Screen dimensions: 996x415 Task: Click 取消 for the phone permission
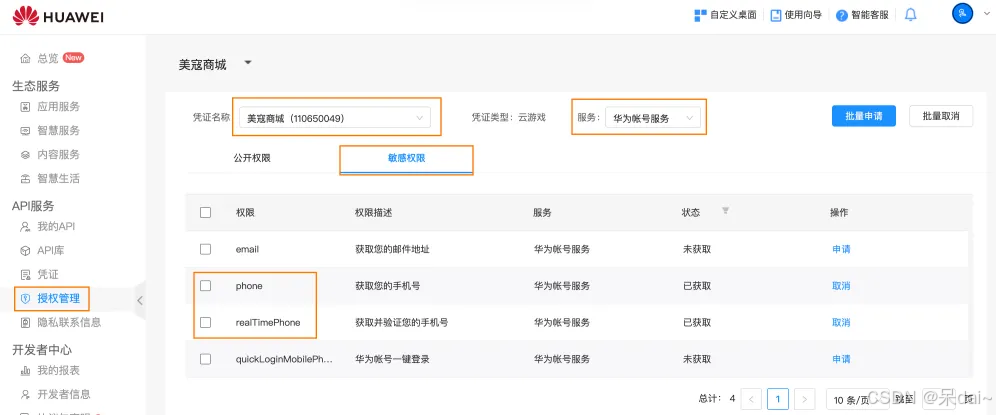pos(841,286)
